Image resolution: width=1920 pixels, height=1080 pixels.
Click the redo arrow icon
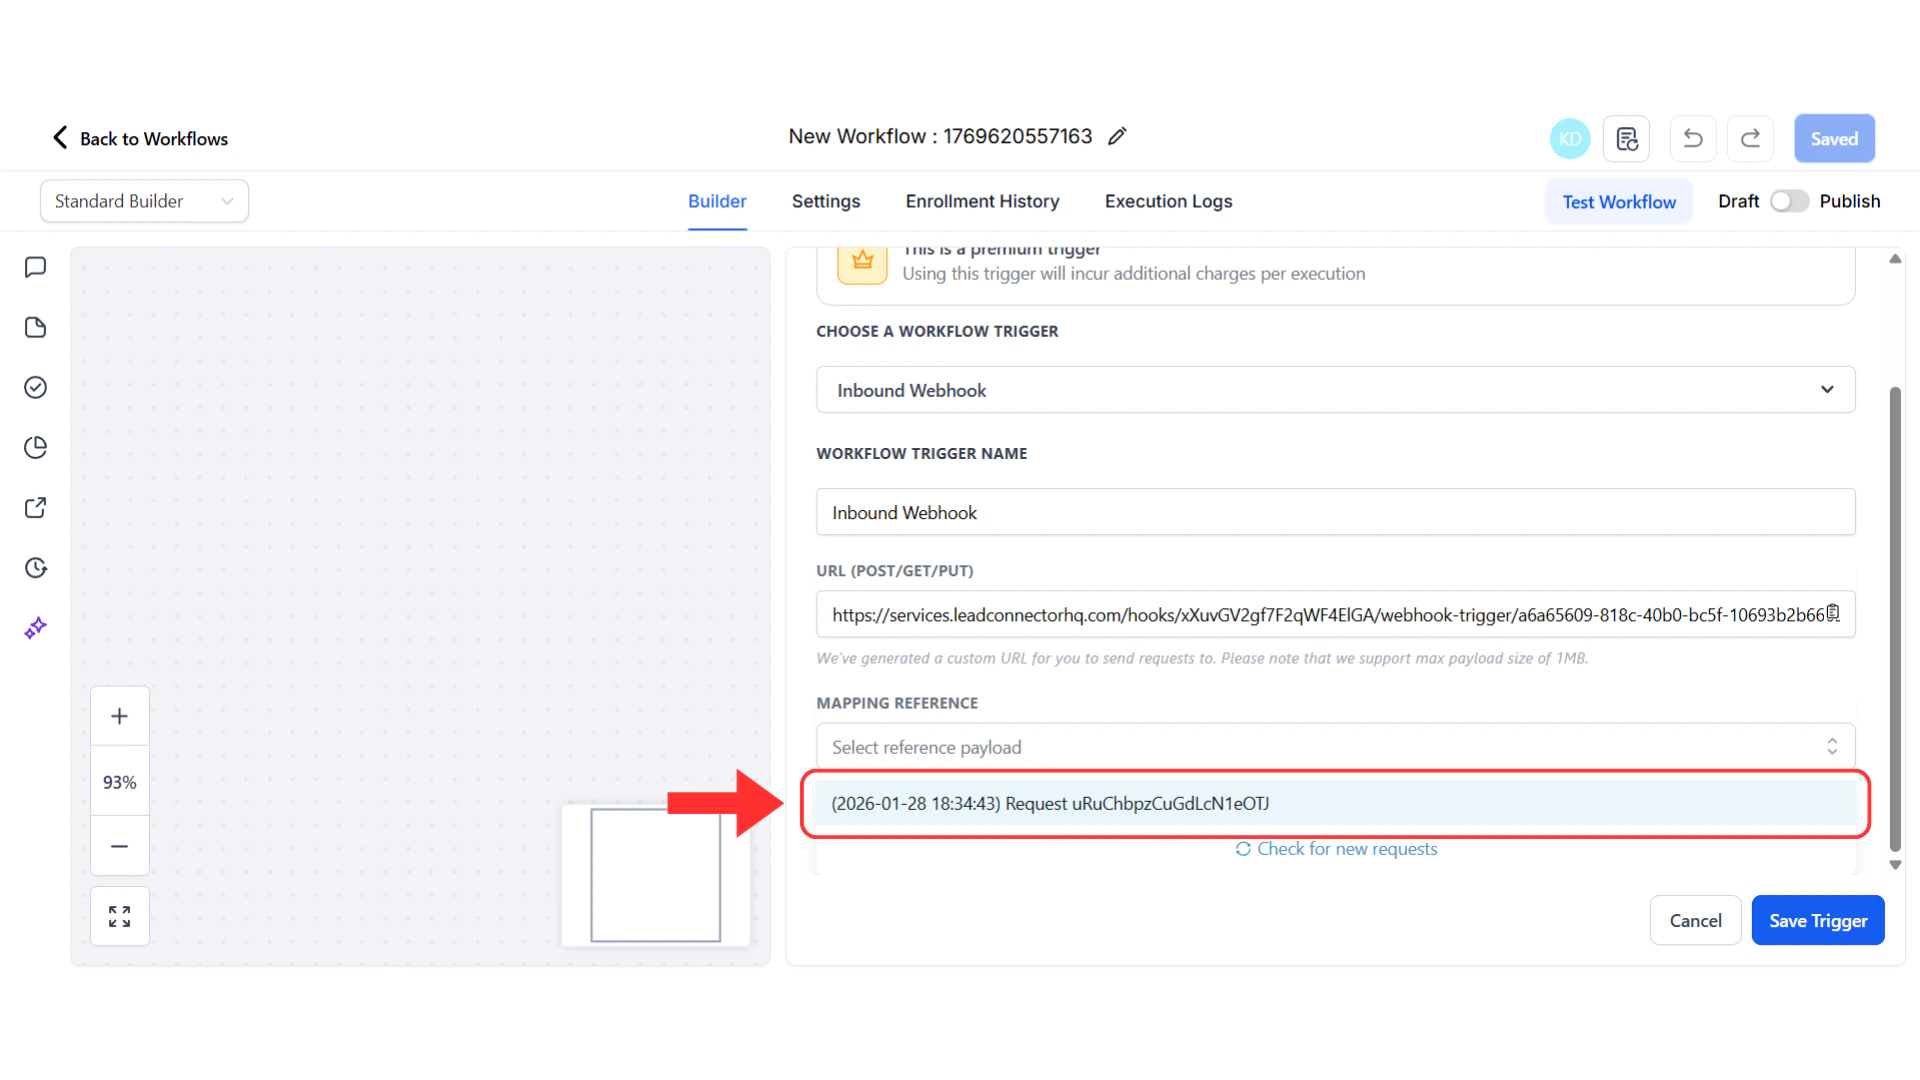point(1750,139)
